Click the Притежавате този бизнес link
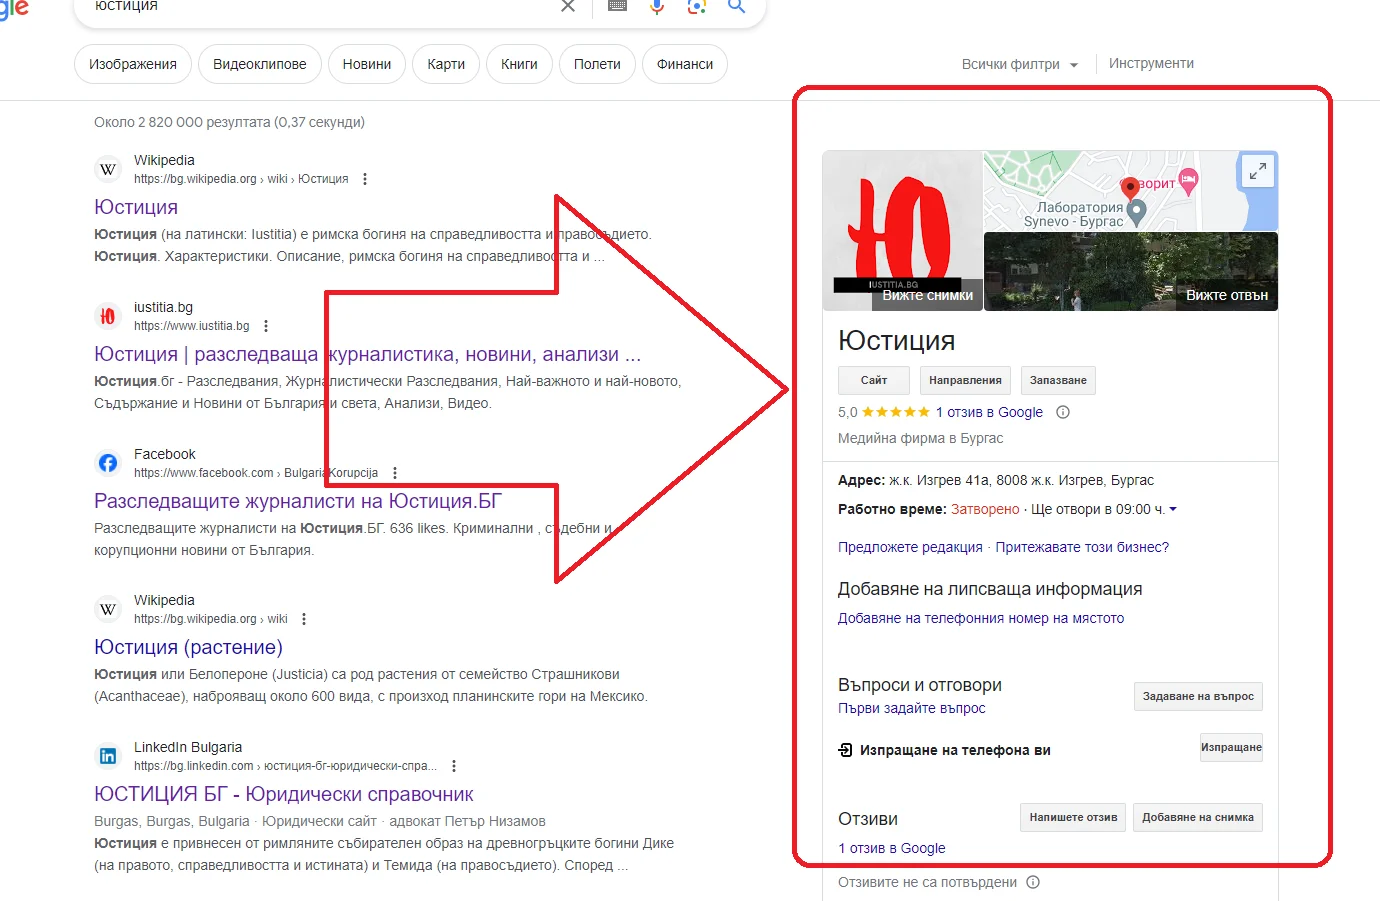 pyautogui.click(x=1081, y=547)
